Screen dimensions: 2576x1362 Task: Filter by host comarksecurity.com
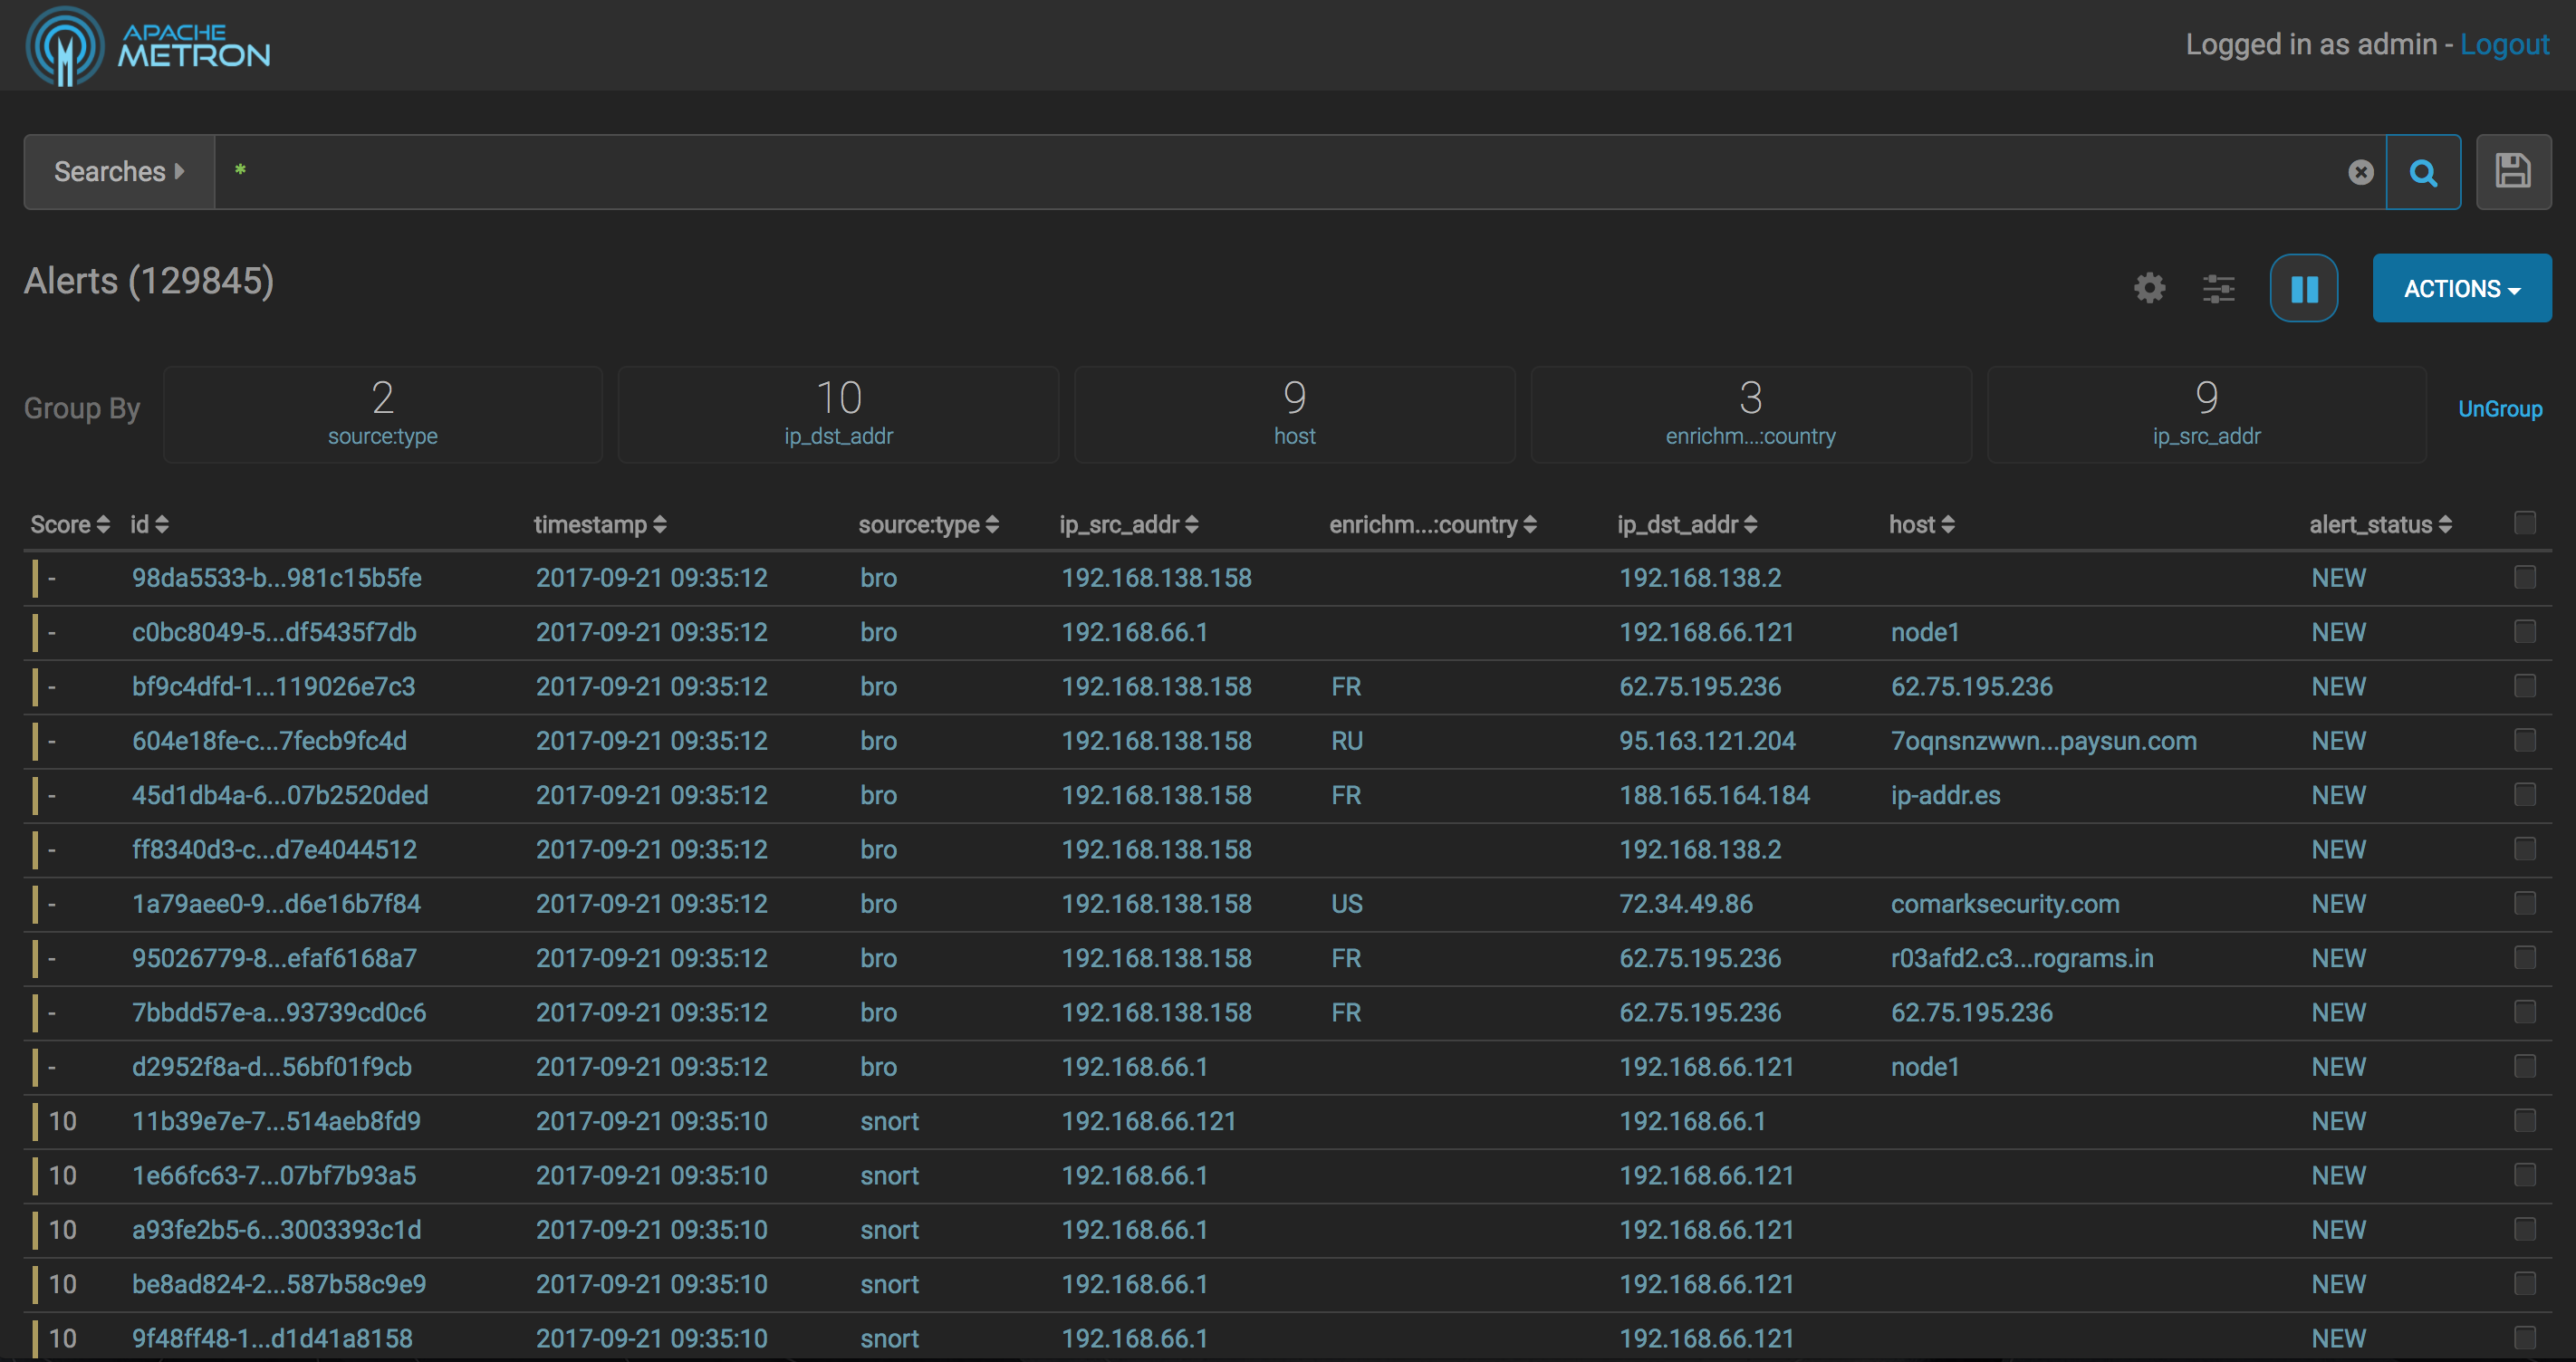2005,904
